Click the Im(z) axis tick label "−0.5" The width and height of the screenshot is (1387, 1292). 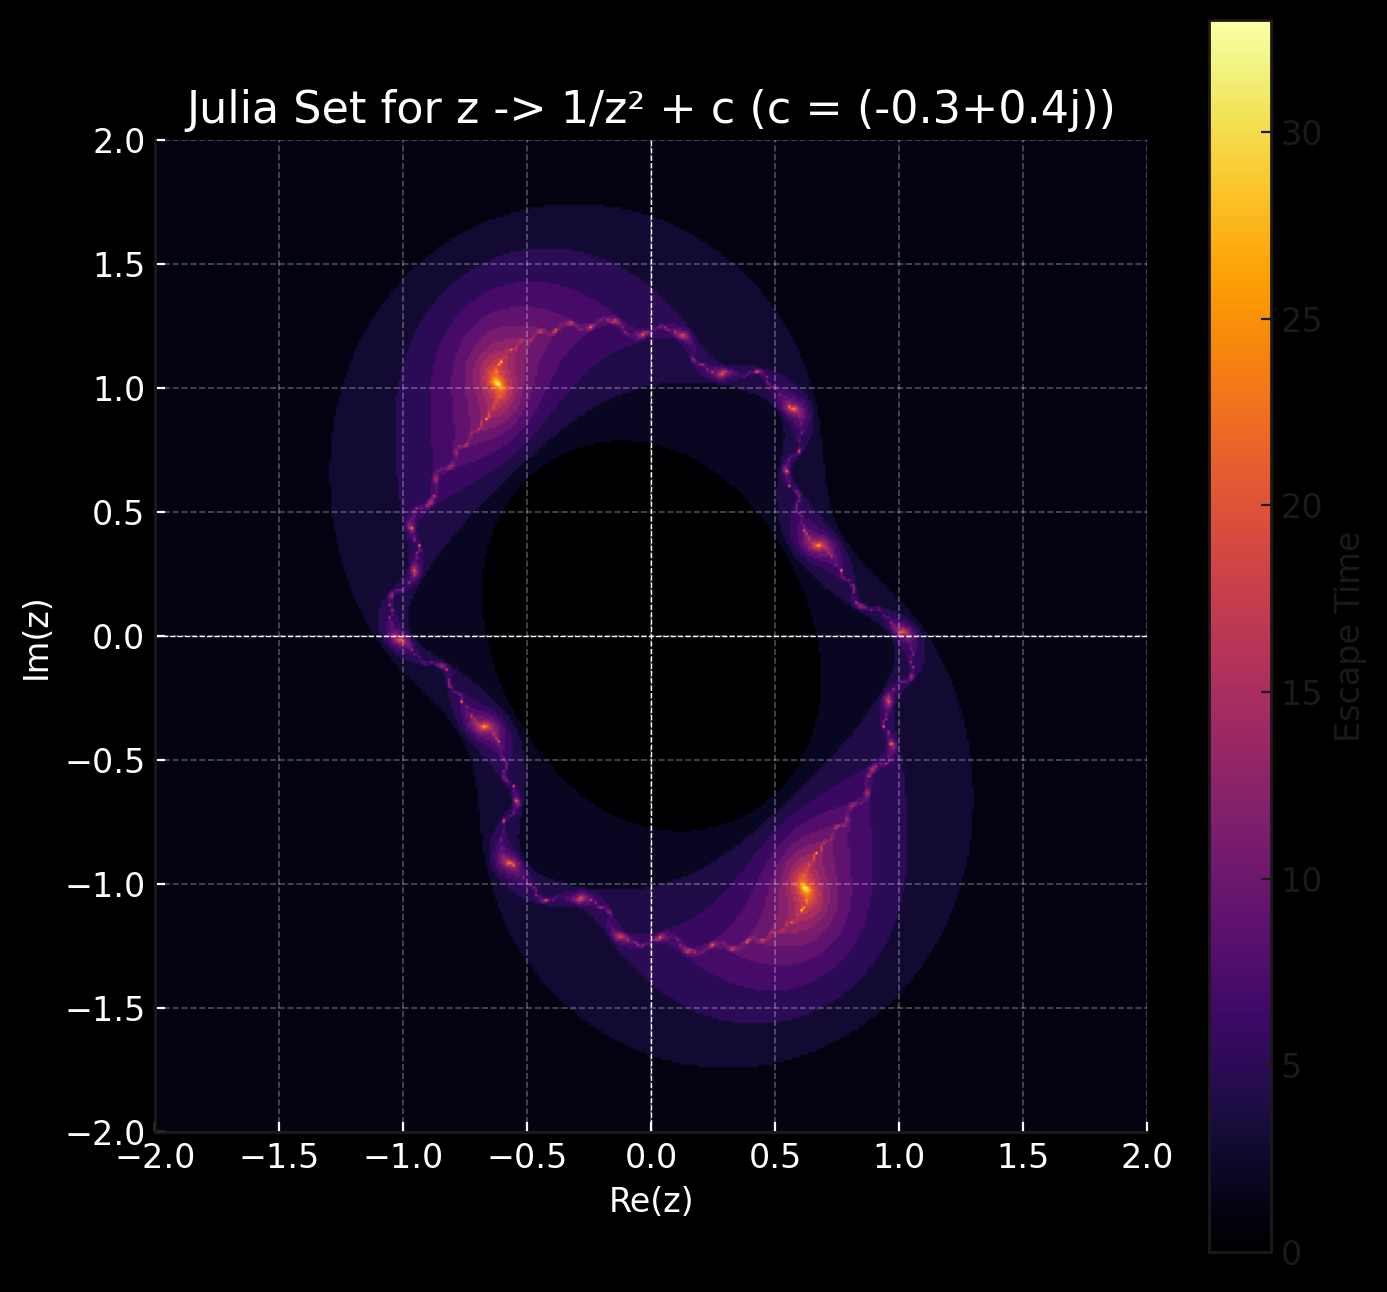[105, 761]
